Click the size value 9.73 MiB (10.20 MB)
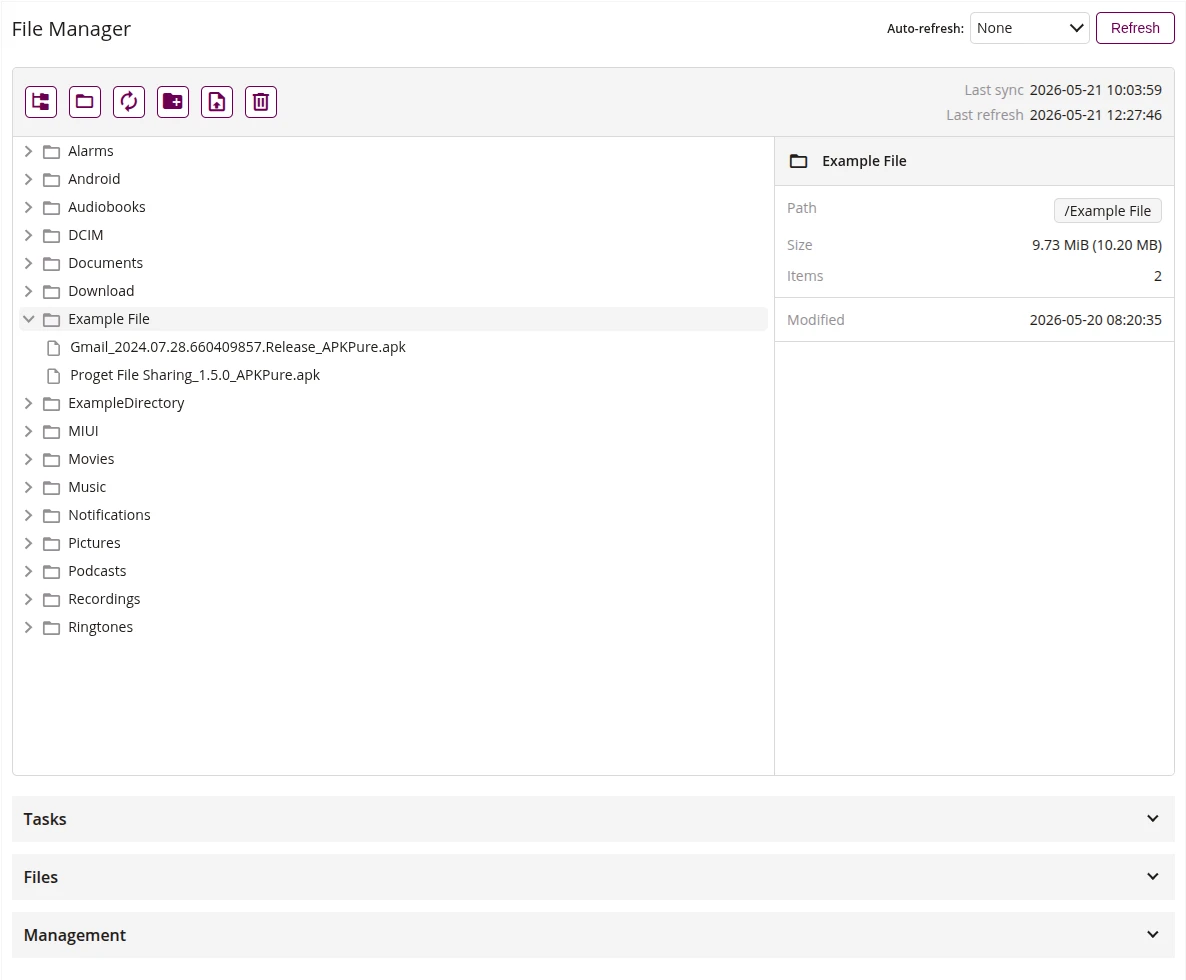 pos(1097,245)
